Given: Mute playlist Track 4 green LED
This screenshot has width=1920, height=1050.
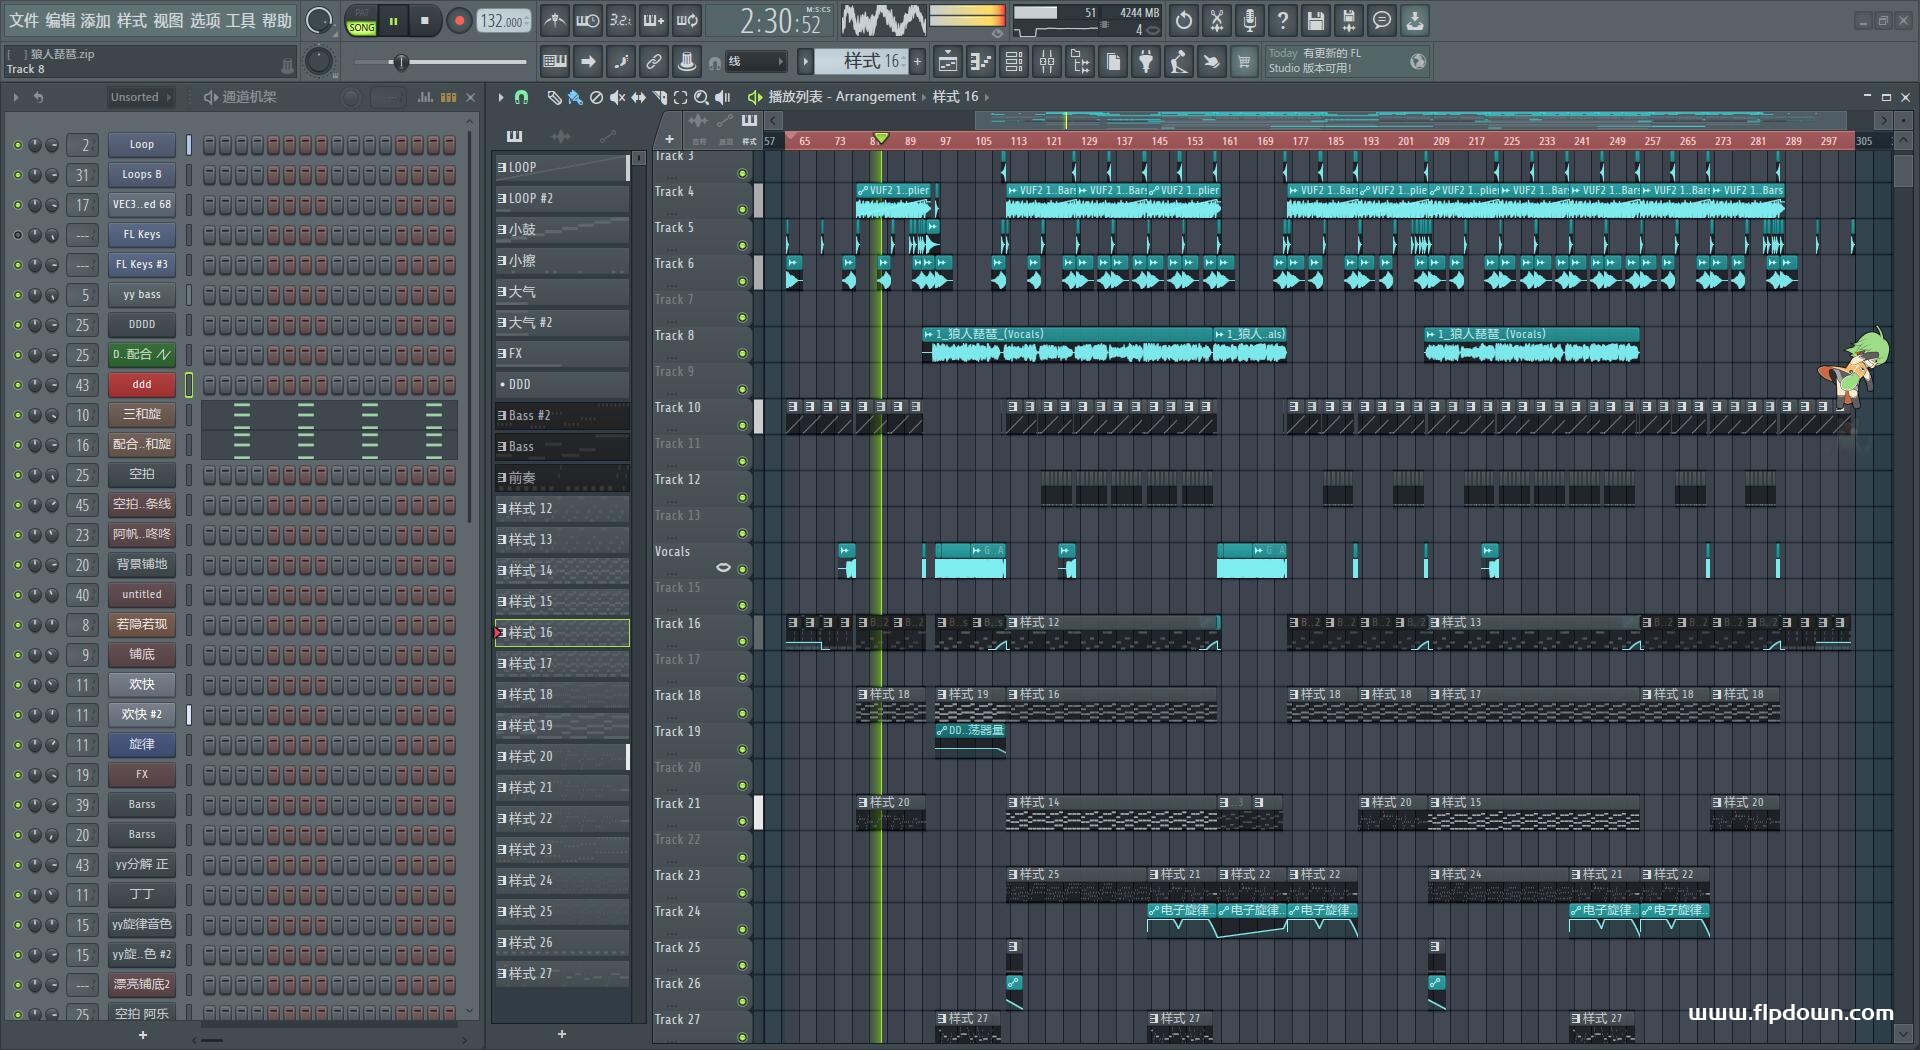Looking at the screenshot, I should [x=742, y=209].
